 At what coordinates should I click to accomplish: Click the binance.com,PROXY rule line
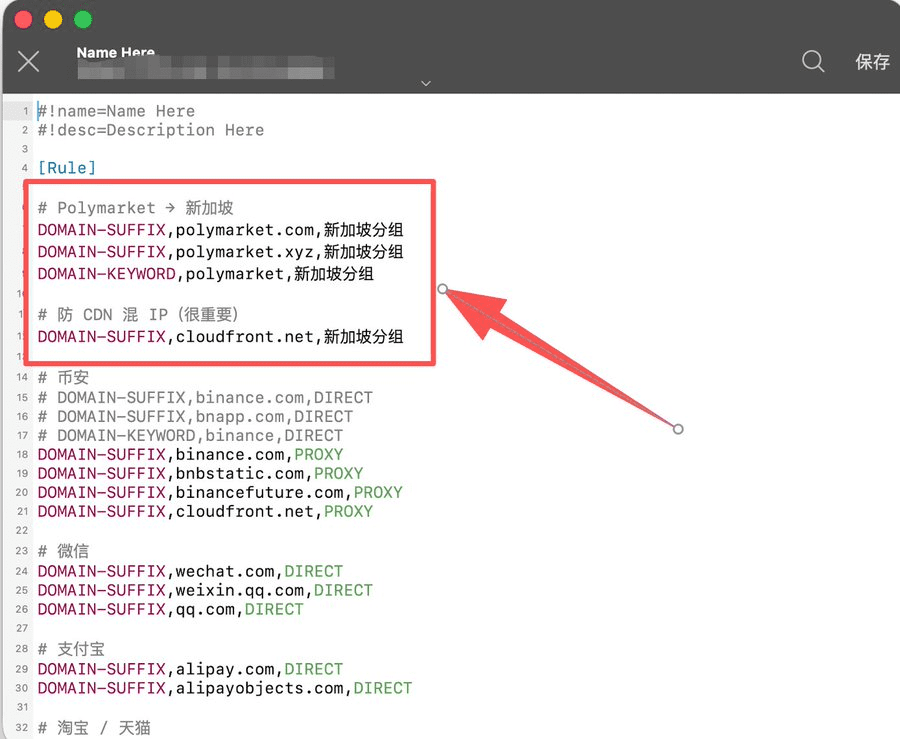(190, 454)
